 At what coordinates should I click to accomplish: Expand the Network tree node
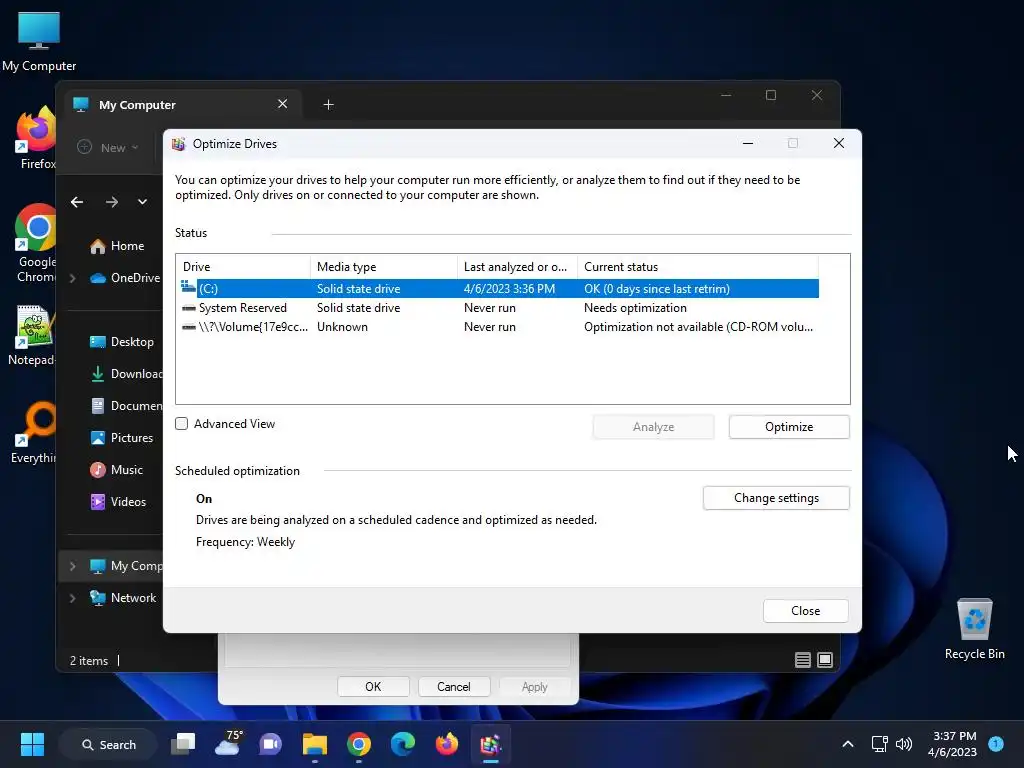pos(73,598)
